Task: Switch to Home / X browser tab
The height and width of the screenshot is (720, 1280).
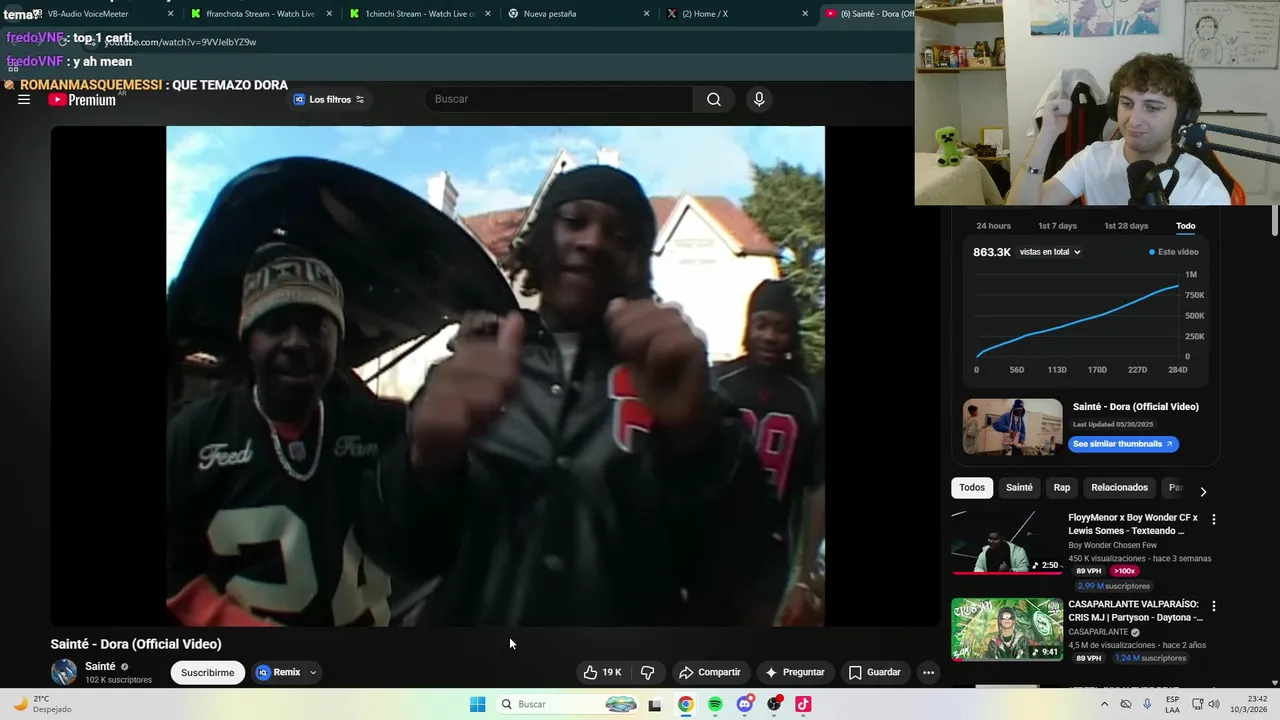Action: click(736, 14)
